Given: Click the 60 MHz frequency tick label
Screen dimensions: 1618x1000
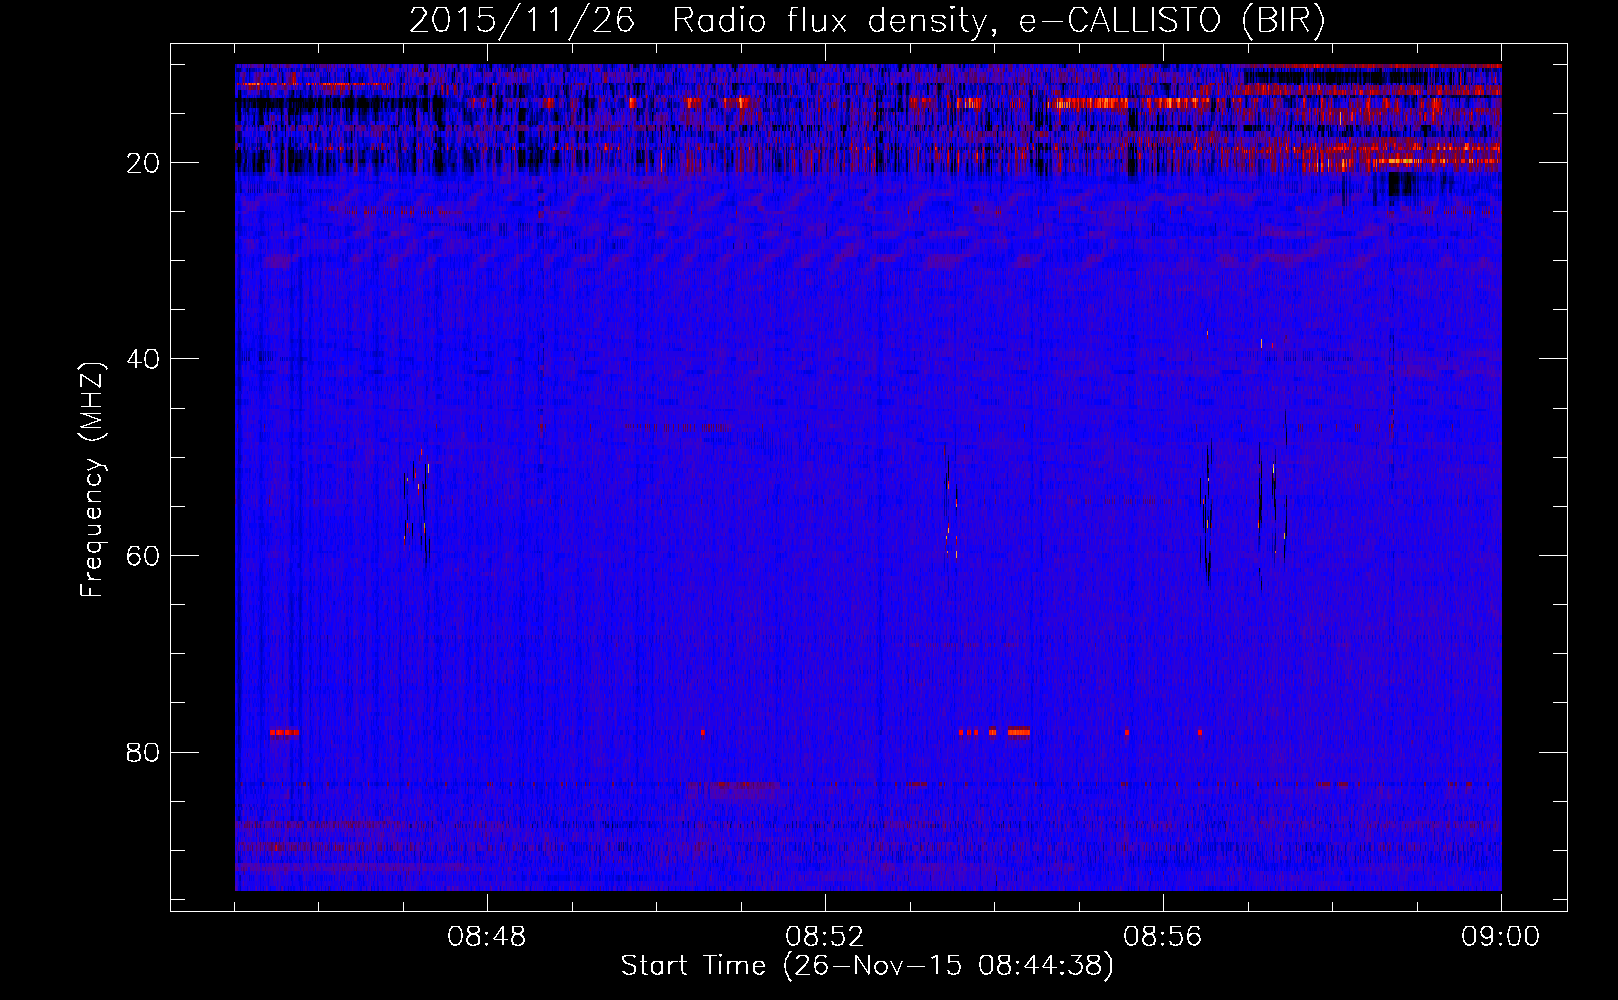Looking at the screenshot, I should (x=144, y=556).
